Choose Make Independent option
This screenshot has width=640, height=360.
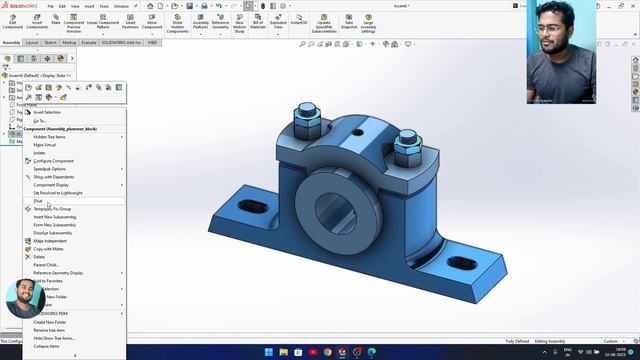pos(74,241)
